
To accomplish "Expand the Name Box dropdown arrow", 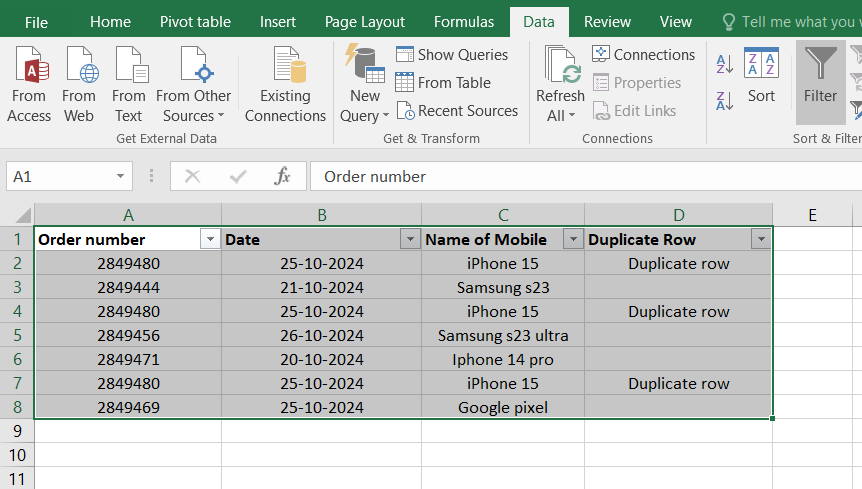I will 120,176.
